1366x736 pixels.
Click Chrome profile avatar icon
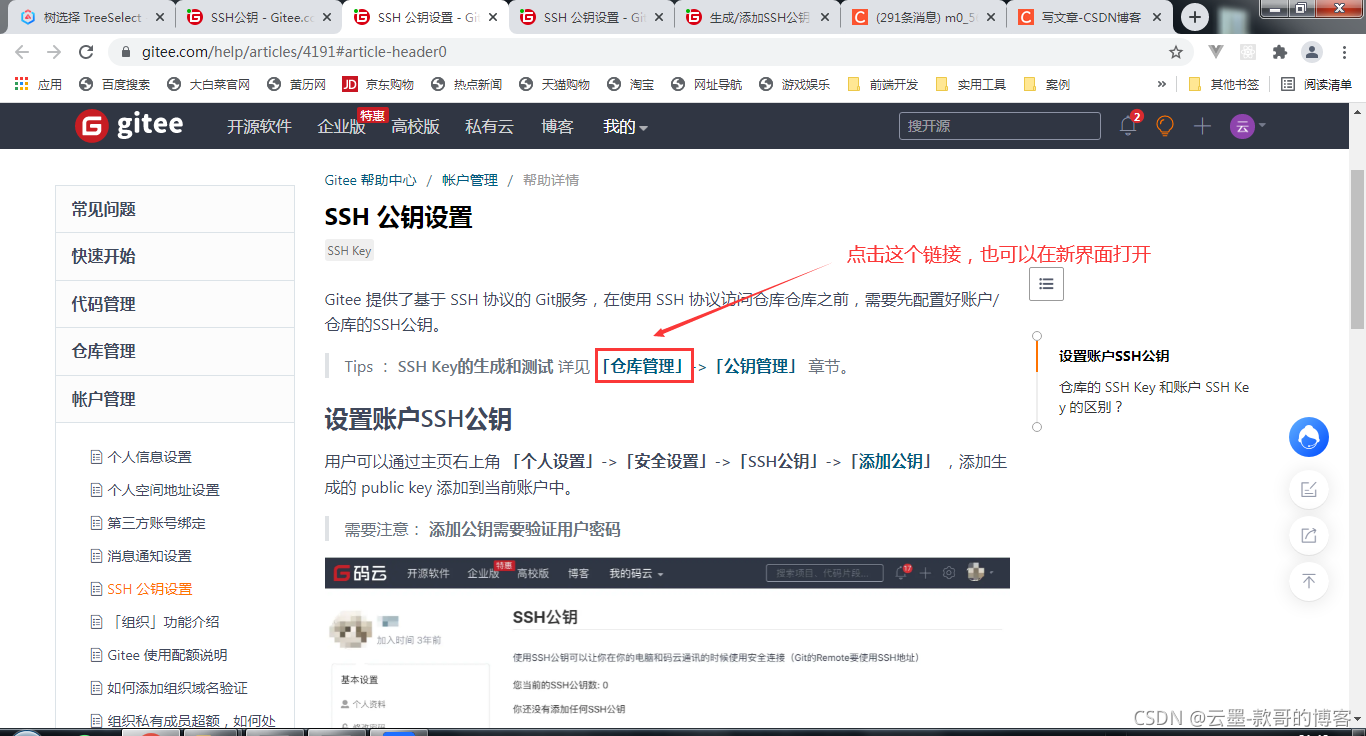[x=1312, y=52]
